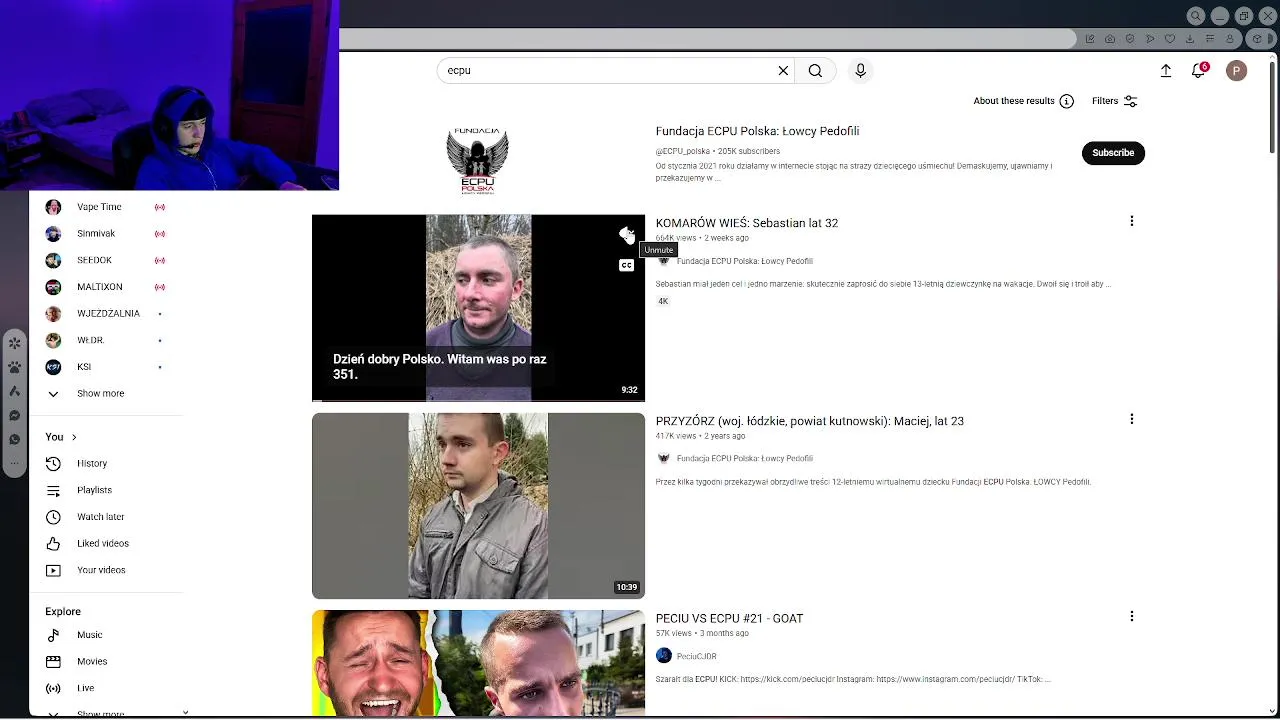Open options menu for PECIU VS ECPU video

pyautogui.click(x=1132, y=616)
